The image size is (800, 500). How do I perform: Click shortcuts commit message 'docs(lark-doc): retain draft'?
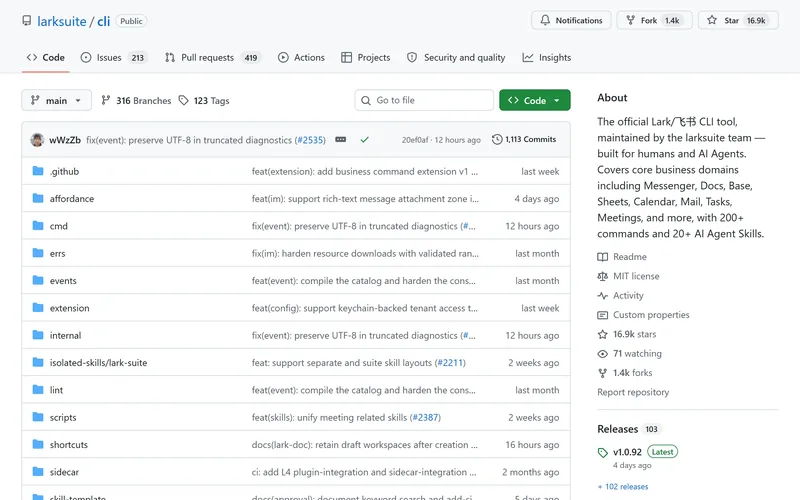pos(364,445)
